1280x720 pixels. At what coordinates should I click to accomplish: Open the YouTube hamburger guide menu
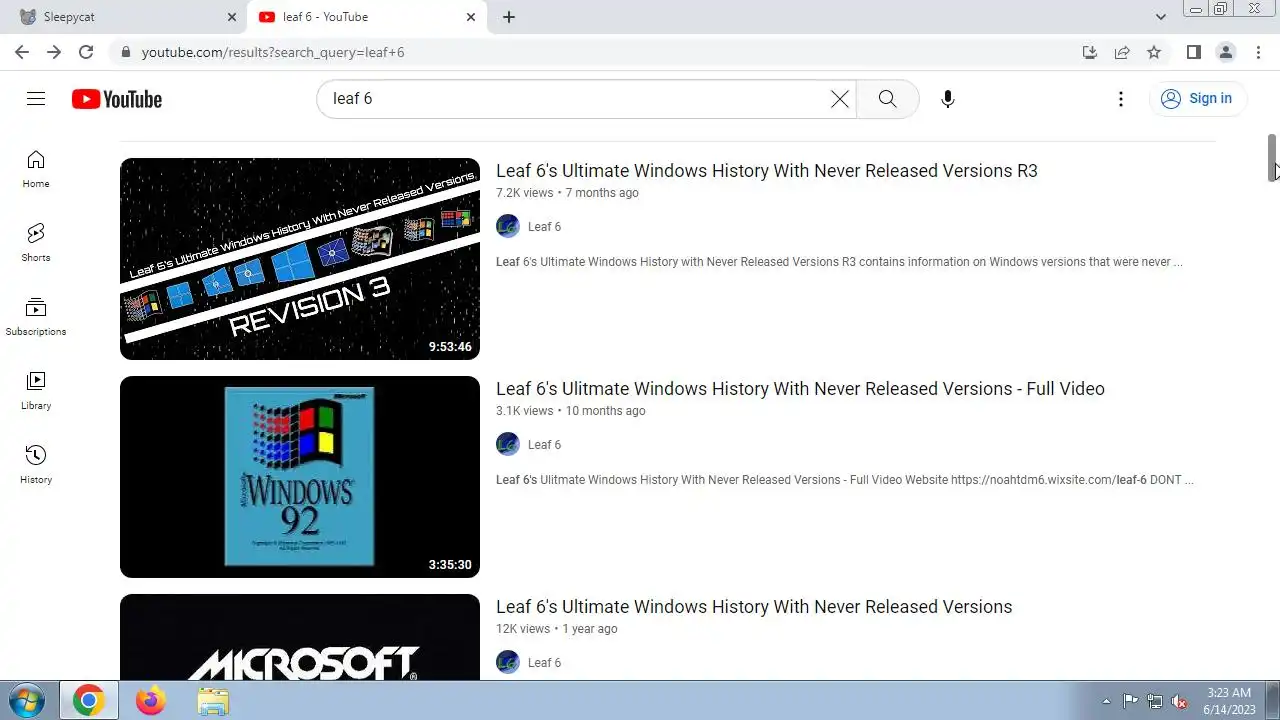[x=36, y=99]
